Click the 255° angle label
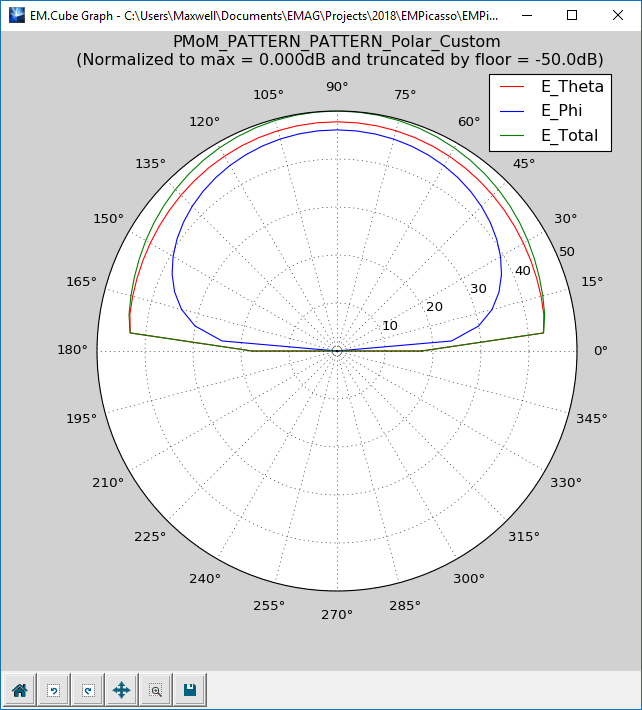Screen dimensions: 642x710 (269, 606)
